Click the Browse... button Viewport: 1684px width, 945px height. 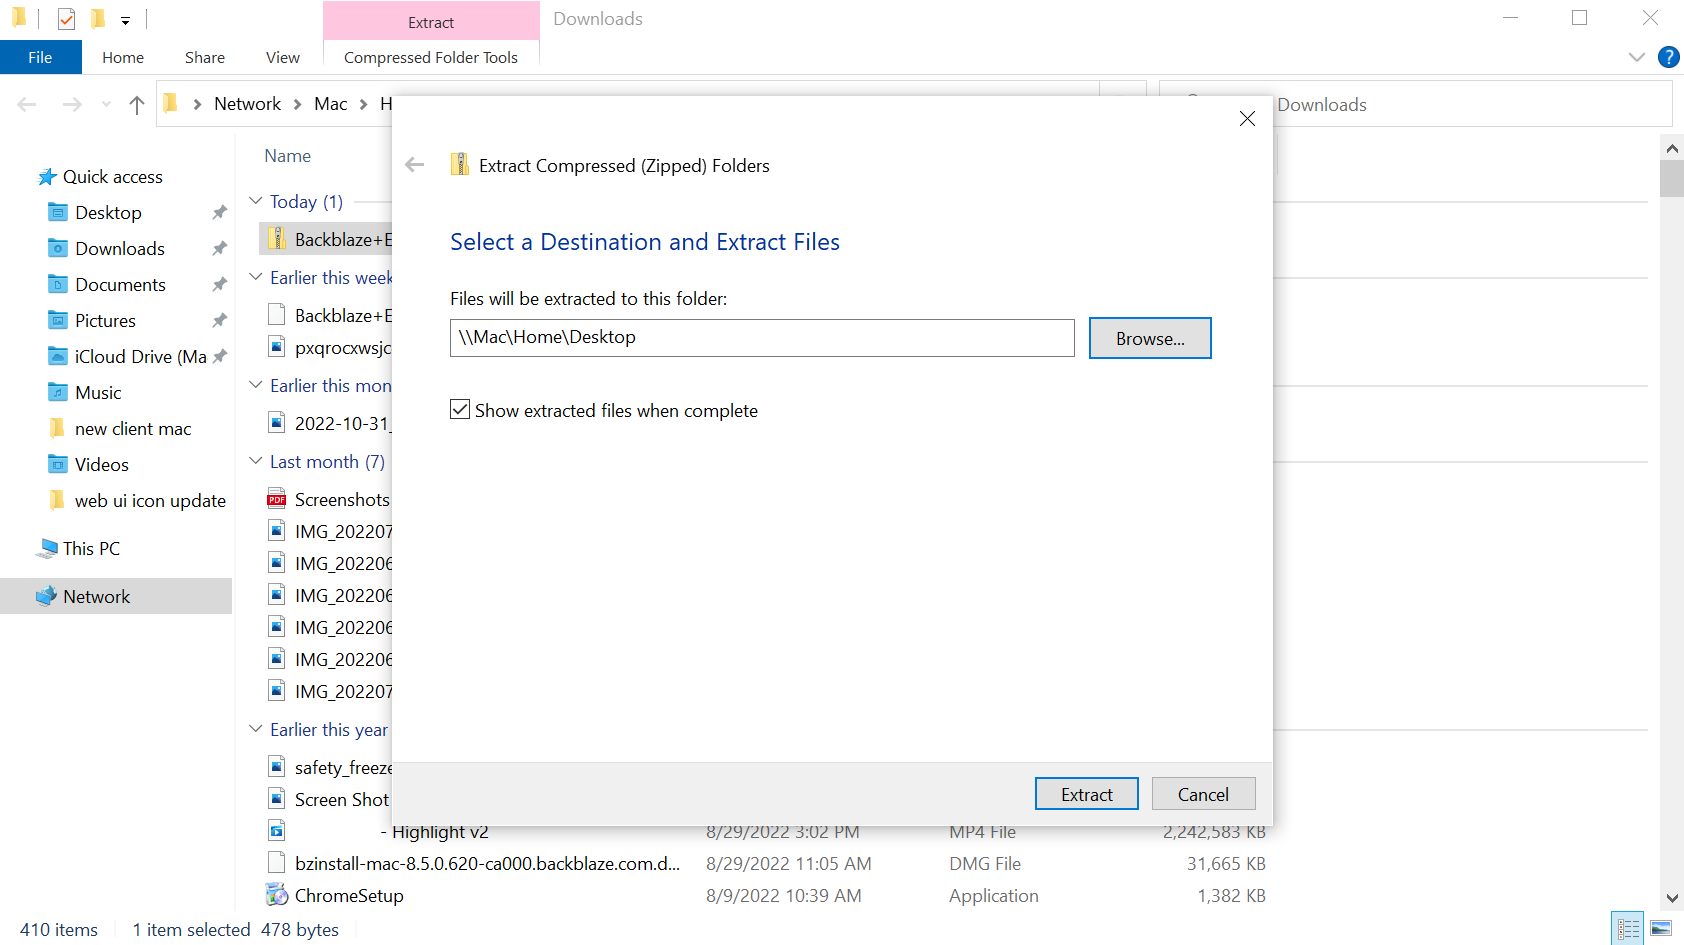point(1150,338)
